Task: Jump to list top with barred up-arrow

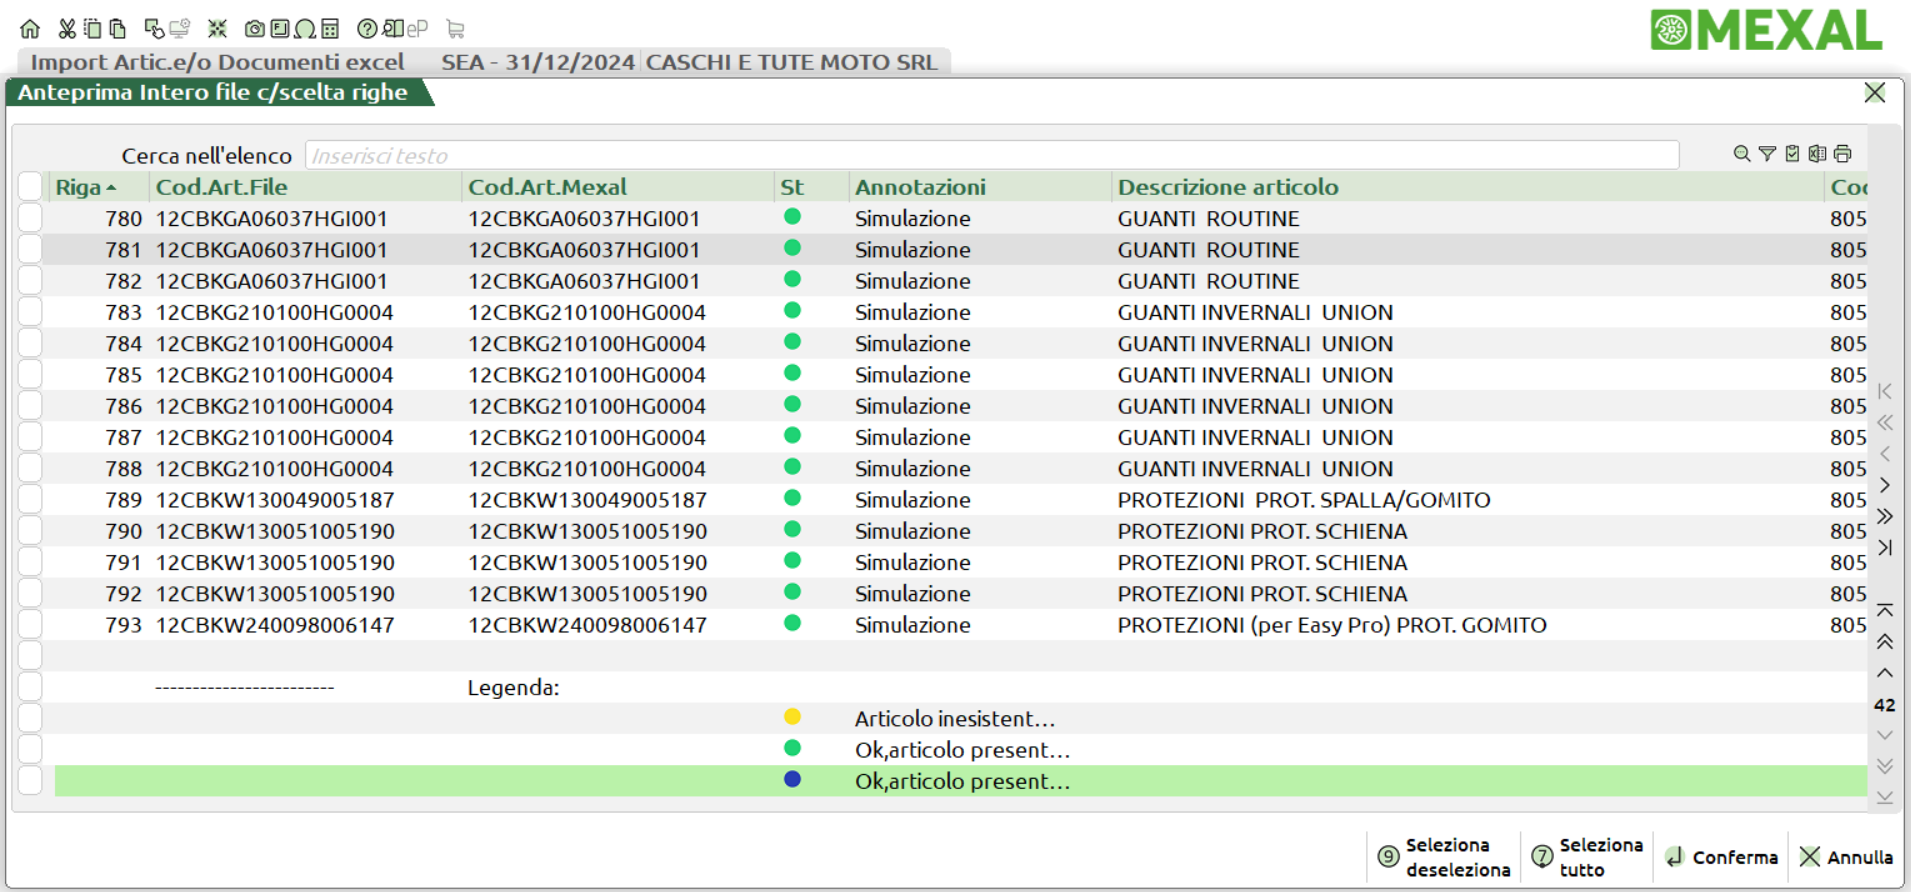Action: [x=1885, y=610]
